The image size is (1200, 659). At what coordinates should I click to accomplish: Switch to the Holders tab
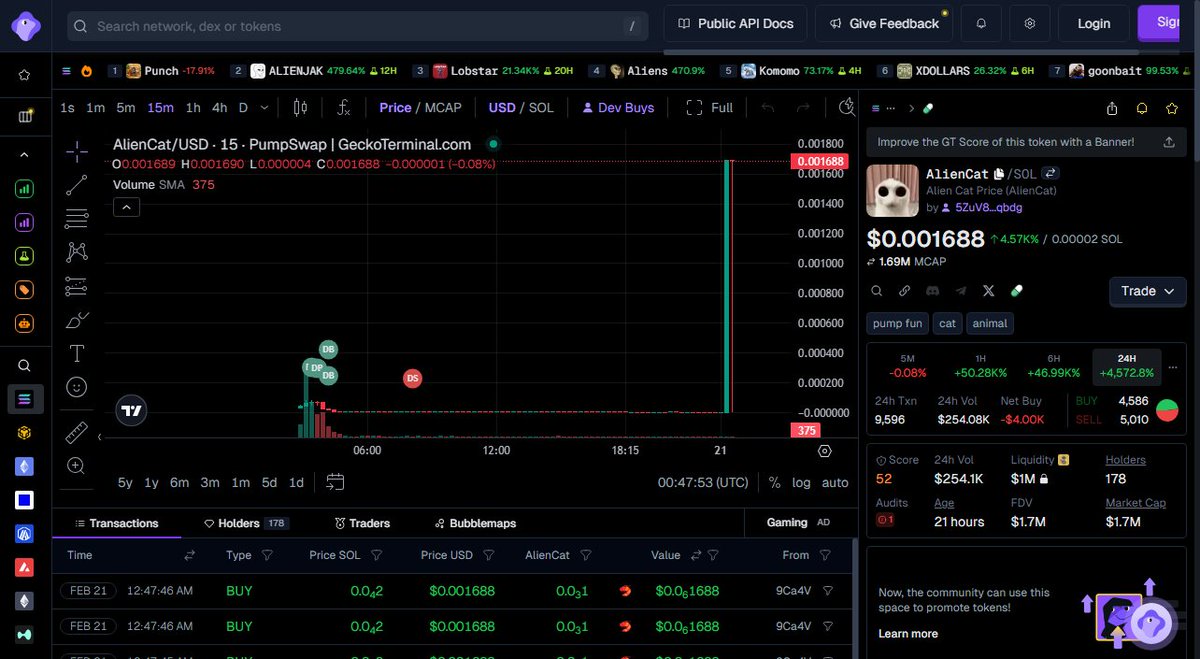coord(246,523)
